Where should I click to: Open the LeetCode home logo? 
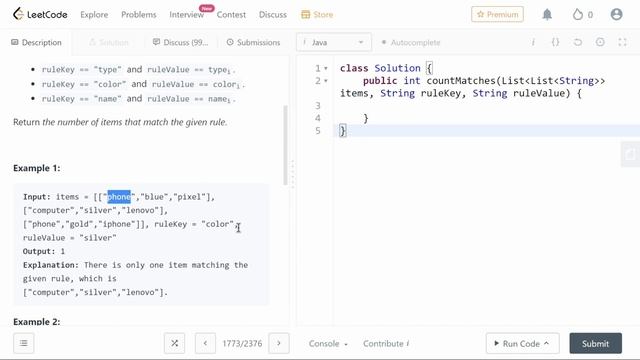tap(40, 14)
